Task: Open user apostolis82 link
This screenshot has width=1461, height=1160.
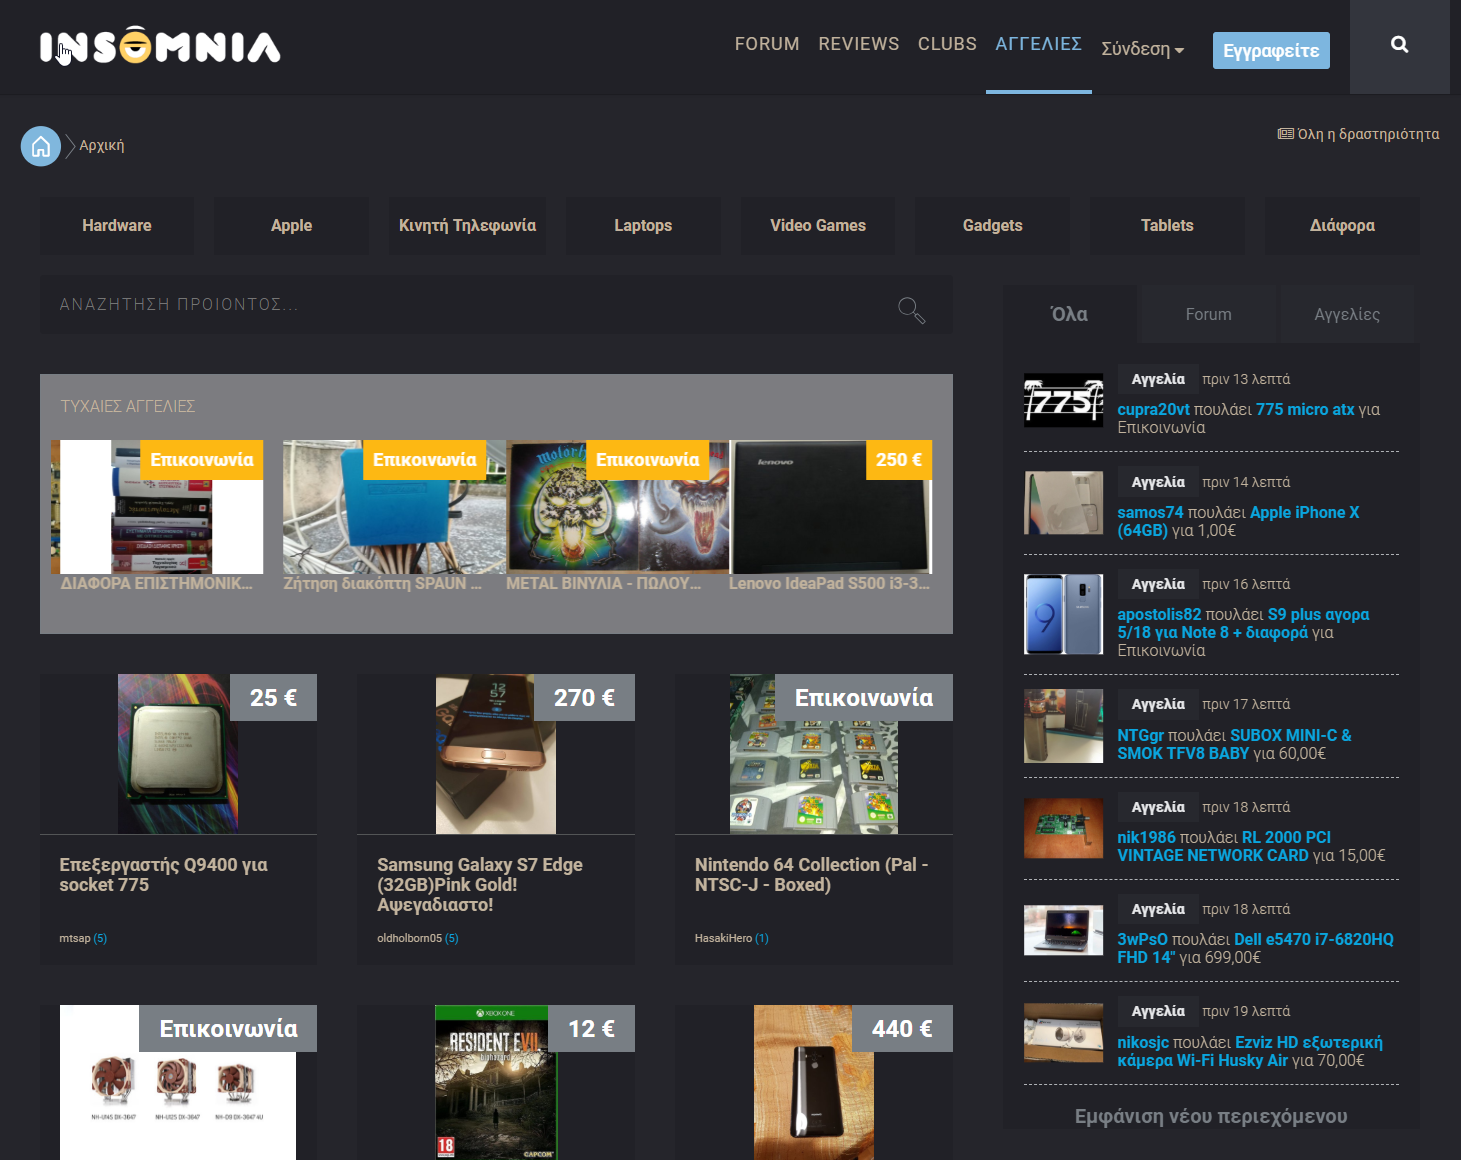Action: pos(1159,614)
